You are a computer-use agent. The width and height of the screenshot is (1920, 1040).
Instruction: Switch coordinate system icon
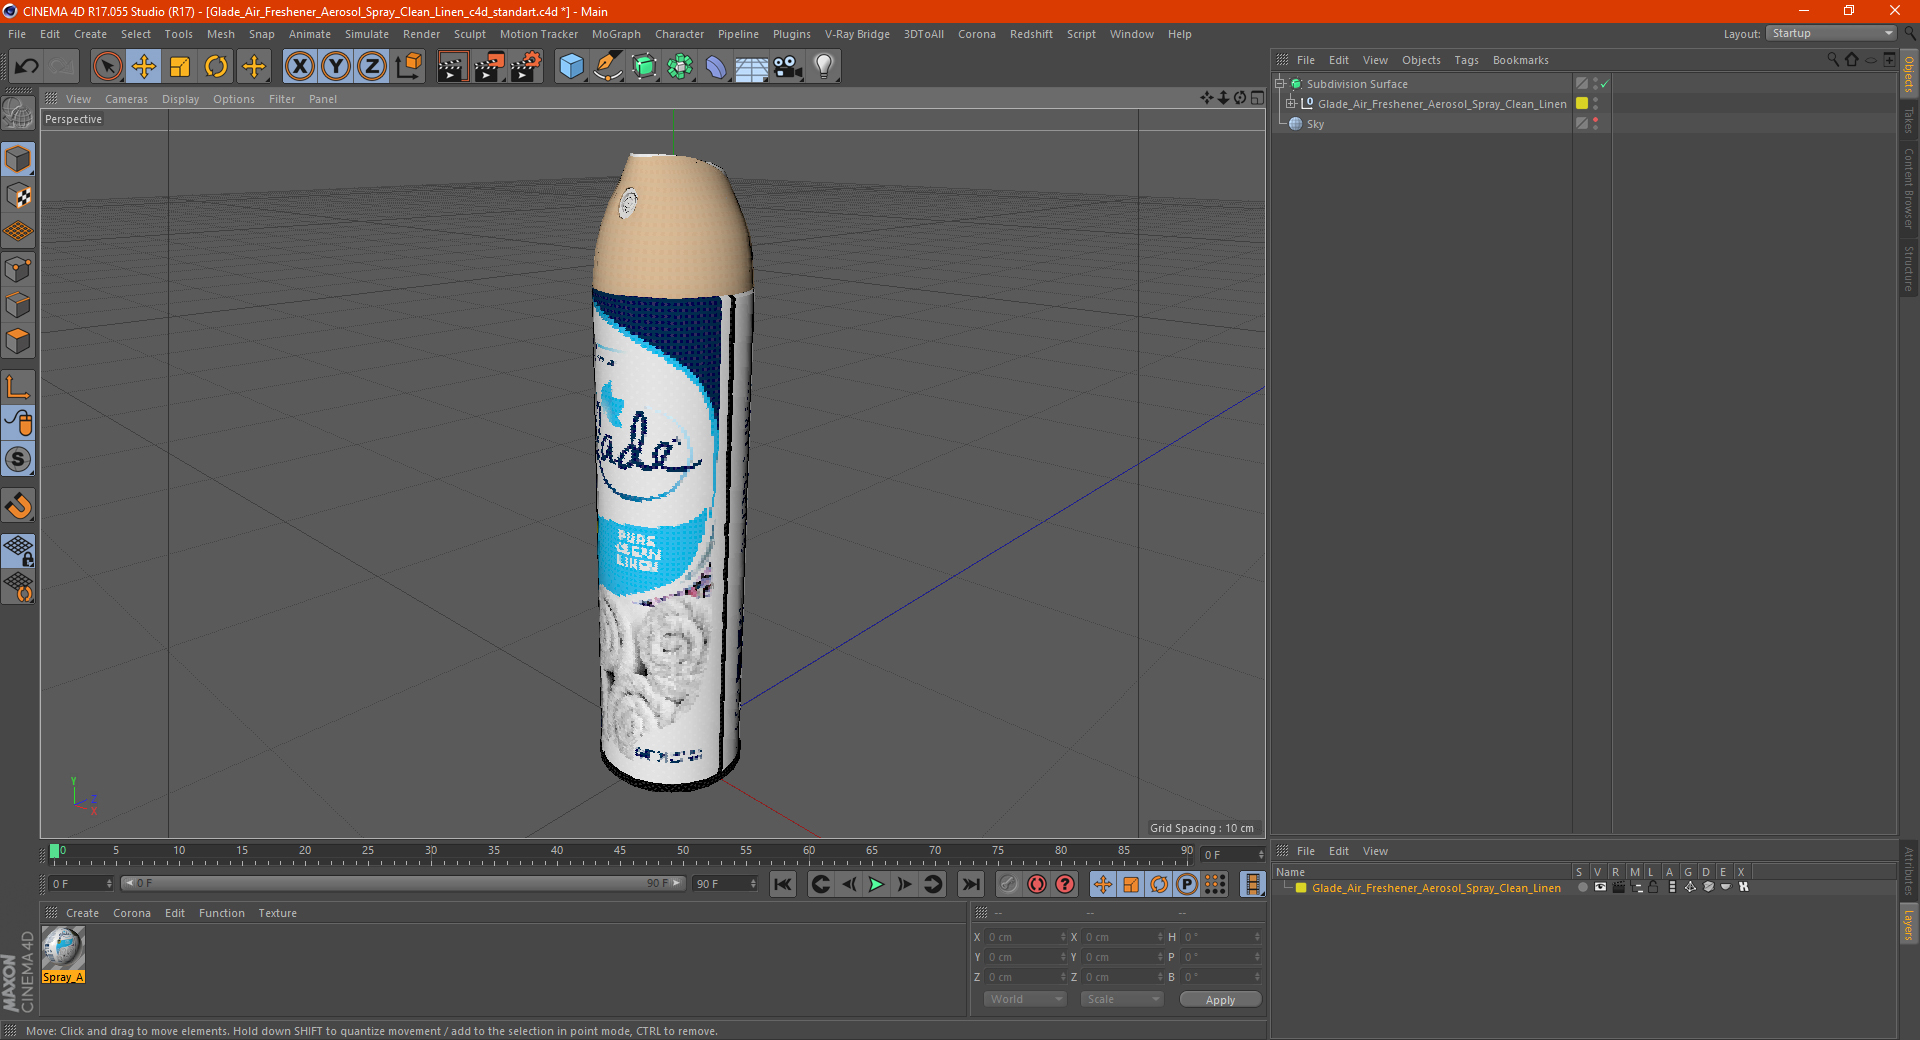pos(408,67)
